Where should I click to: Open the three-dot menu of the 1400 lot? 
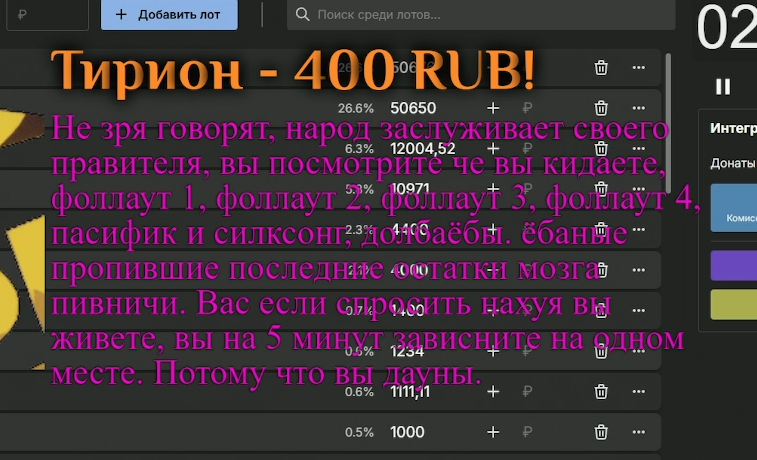[x=639, y=310]
